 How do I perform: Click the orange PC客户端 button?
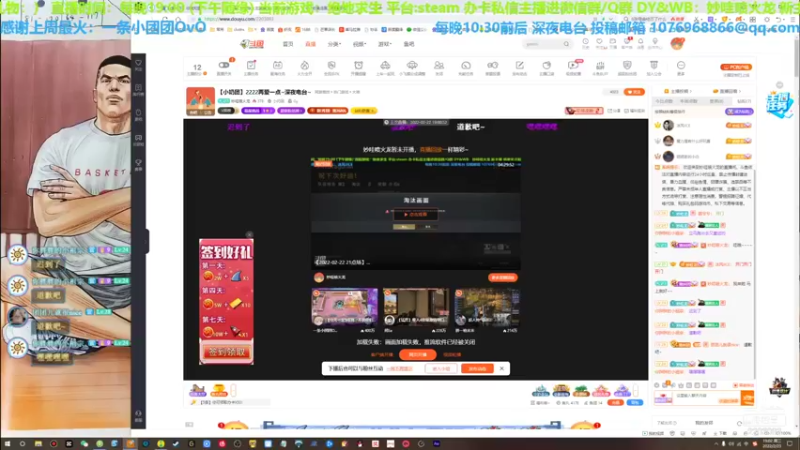(736, 67)
